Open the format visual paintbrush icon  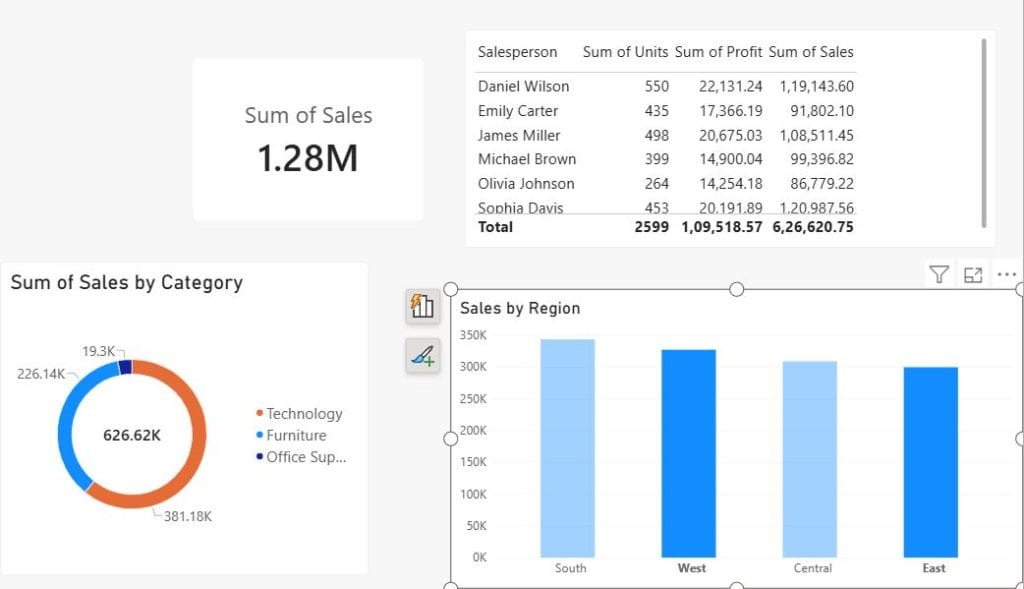click(x=423, y=356)
